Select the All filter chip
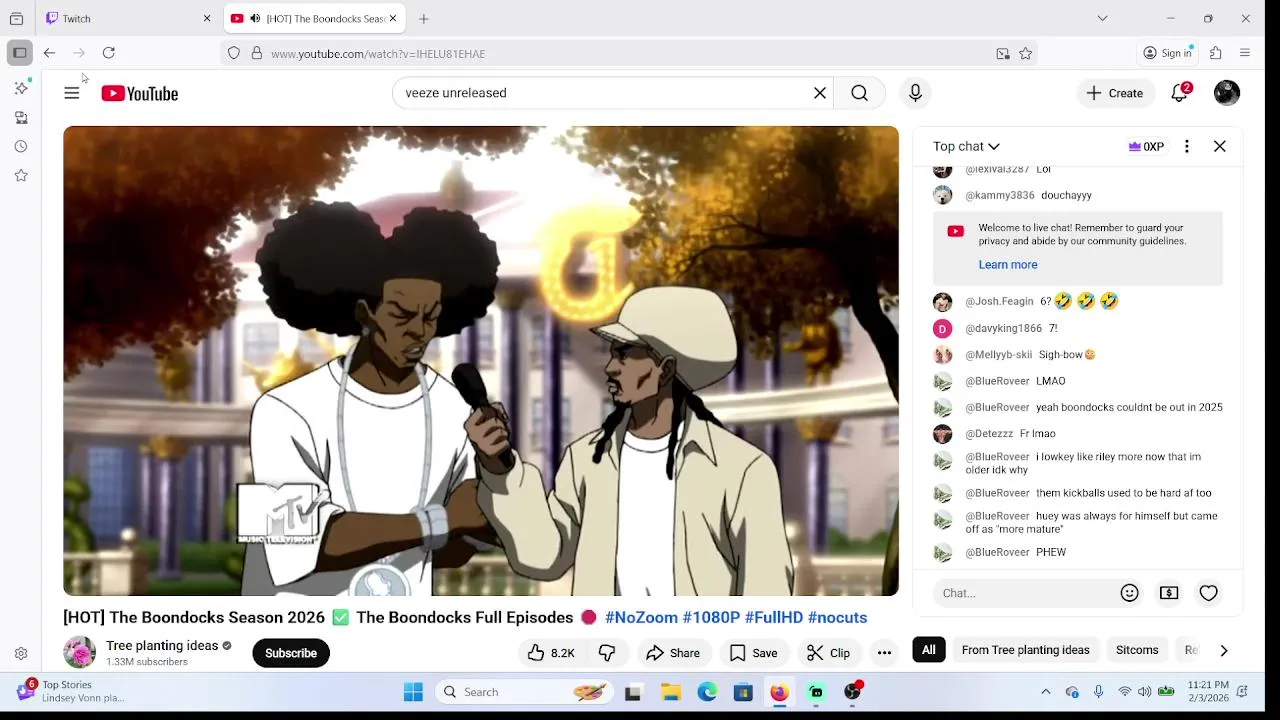Screen dimensions: 1280x720 929,650
